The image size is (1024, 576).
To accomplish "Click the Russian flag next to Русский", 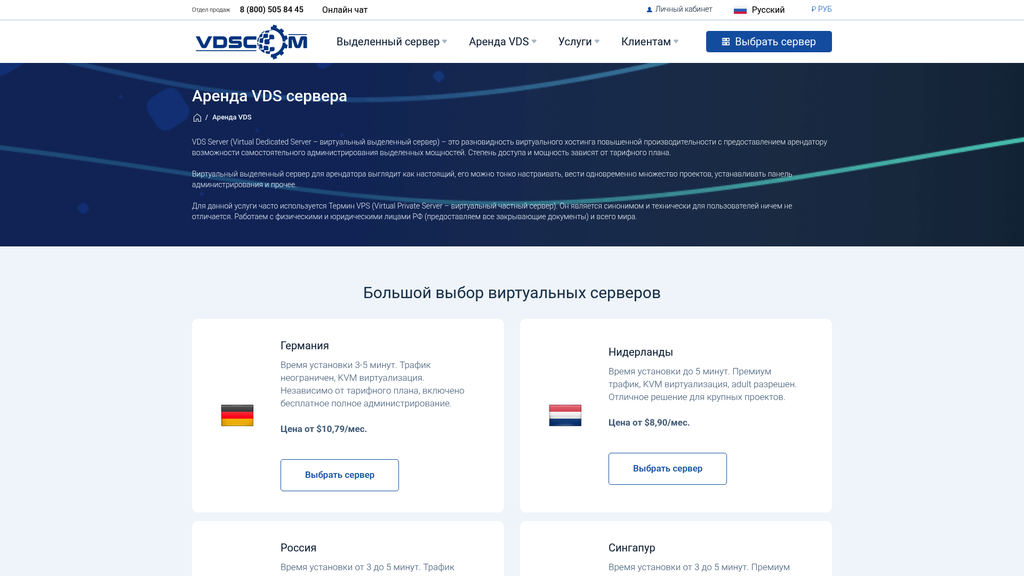I will pos(739,10).
